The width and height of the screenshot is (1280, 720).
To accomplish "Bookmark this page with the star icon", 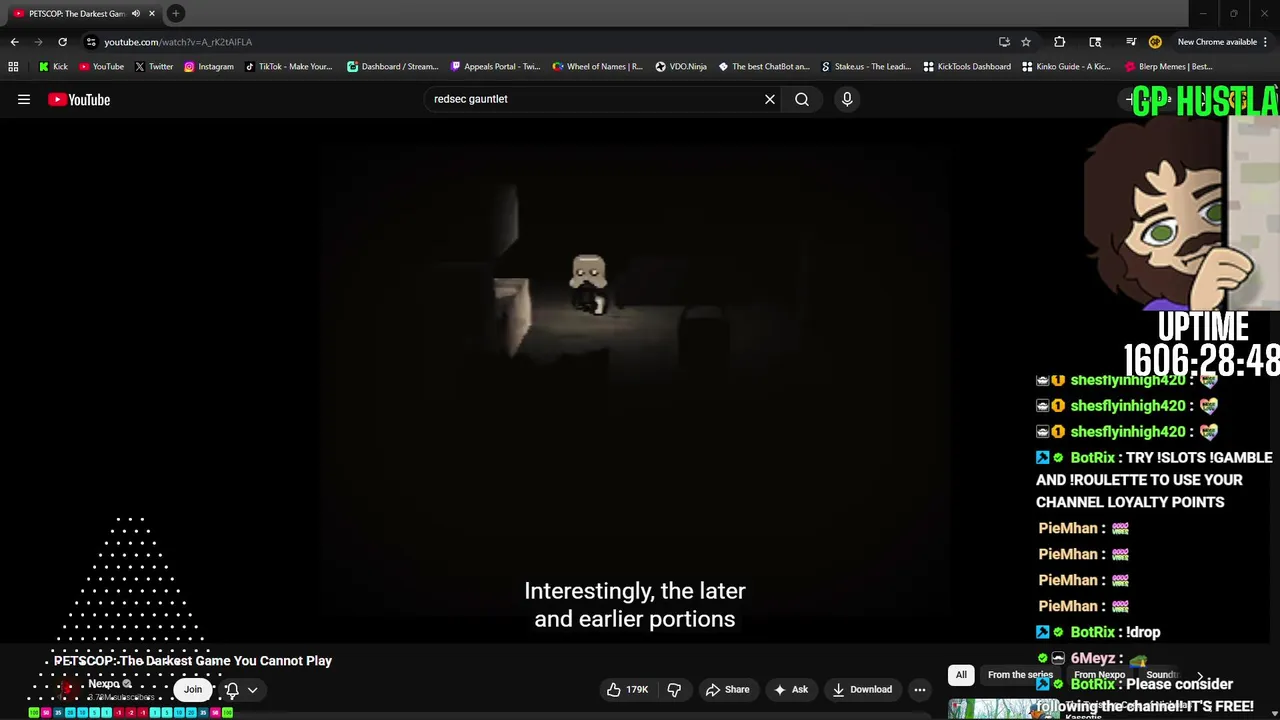I will tap(1026, 42).
